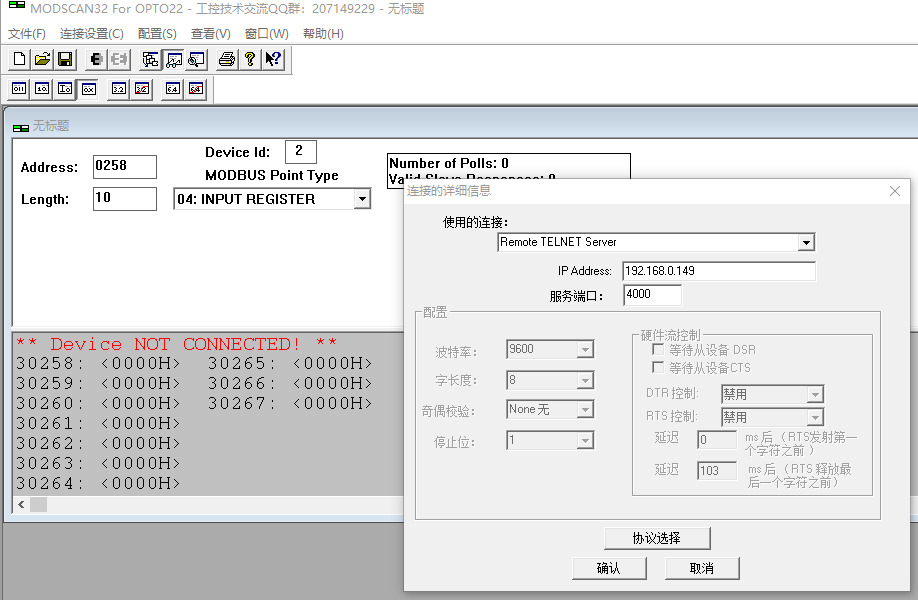Select the hexadecimal display format icon
Screen dimensions: 918x600
88,89
